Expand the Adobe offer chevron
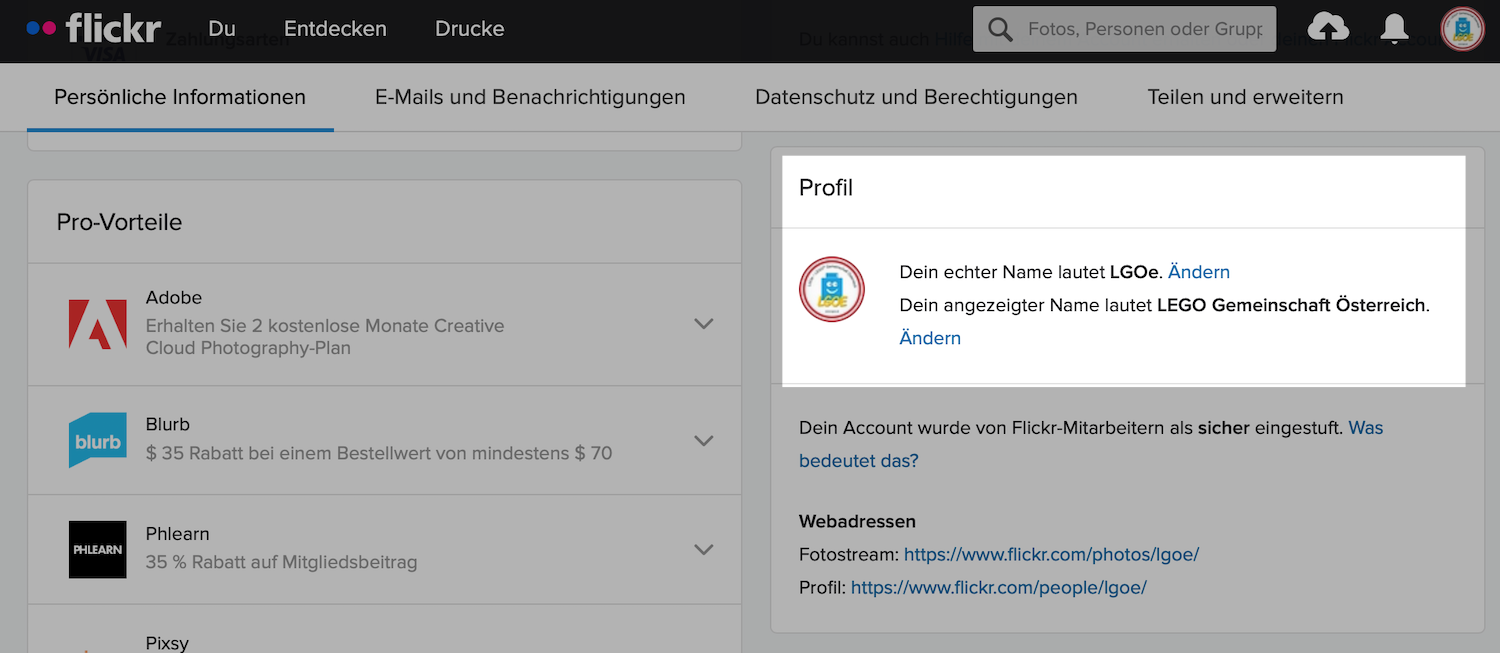The width and height of the screenshot is (1500, 653). [704, 324]
